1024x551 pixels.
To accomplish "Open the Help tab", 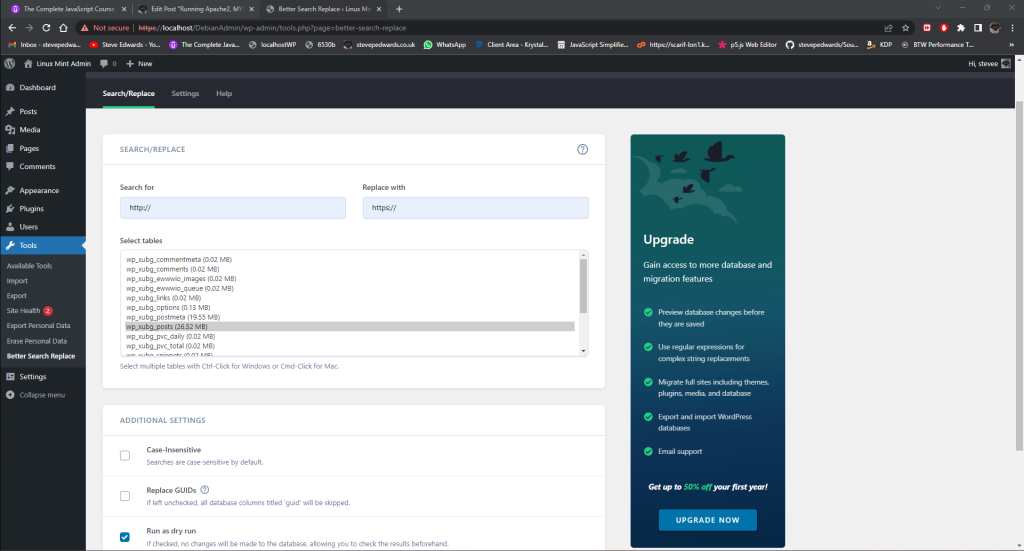I will pos(224,93).
